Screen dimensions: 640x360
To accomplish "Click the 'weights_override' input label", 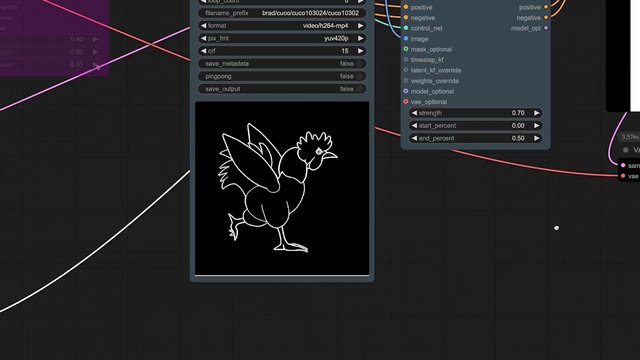I will 435,81.
